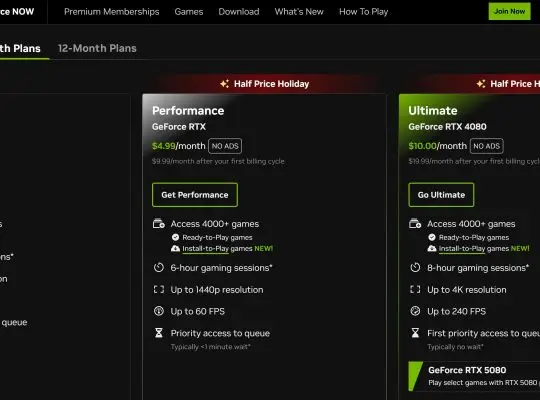Click checkmark icon beside Performance Ready-to-Play games
The width and height of the screenshot is (540, 400).
[175, 237]
